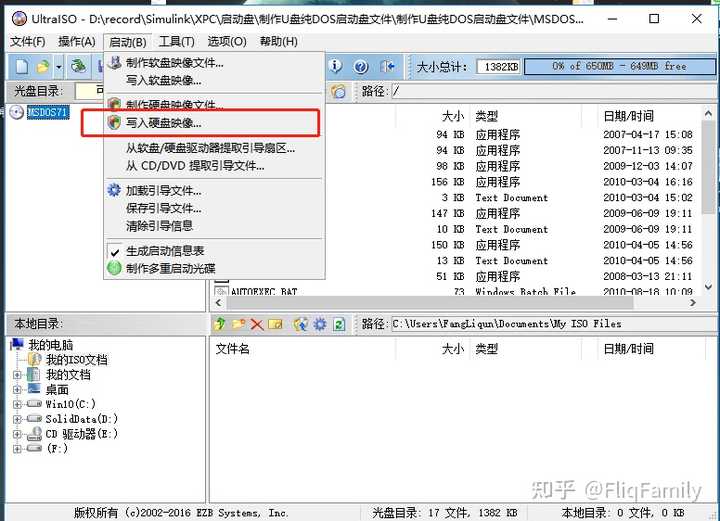Click the blue Info icon in toolbar

pos(335,67)
